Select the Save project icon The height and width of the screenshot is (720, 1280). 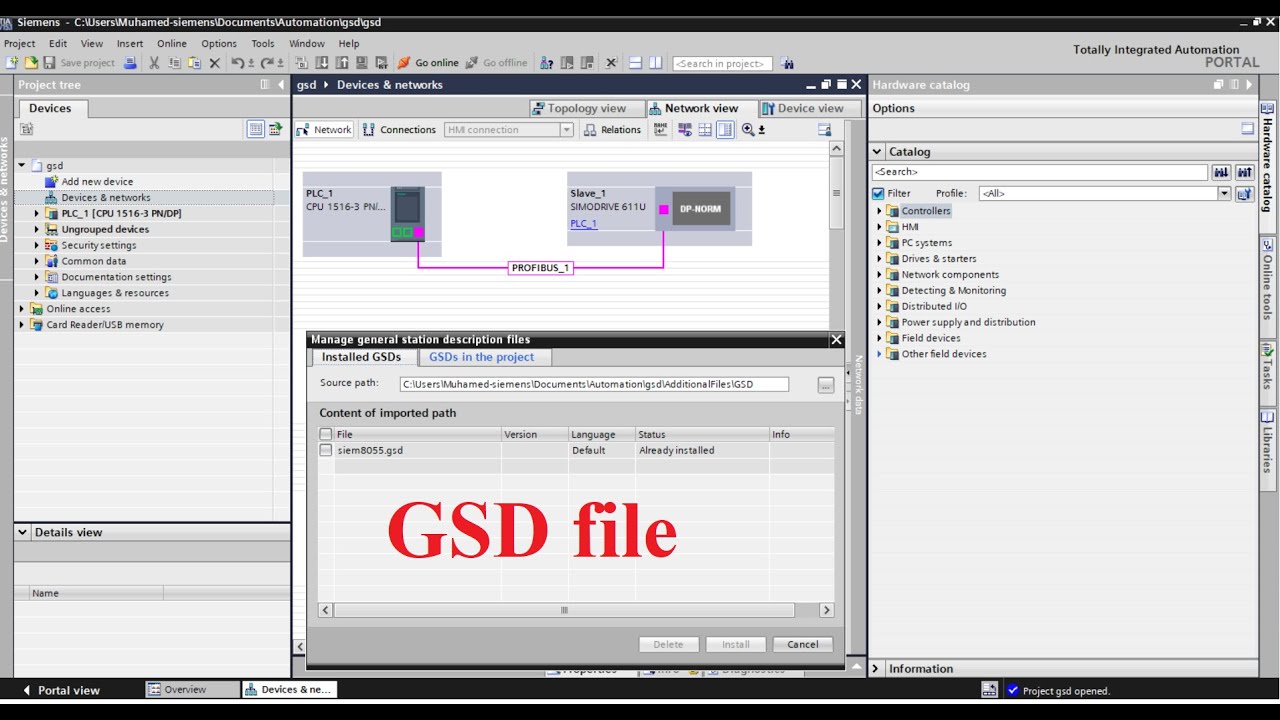click(x=51, y=63)
